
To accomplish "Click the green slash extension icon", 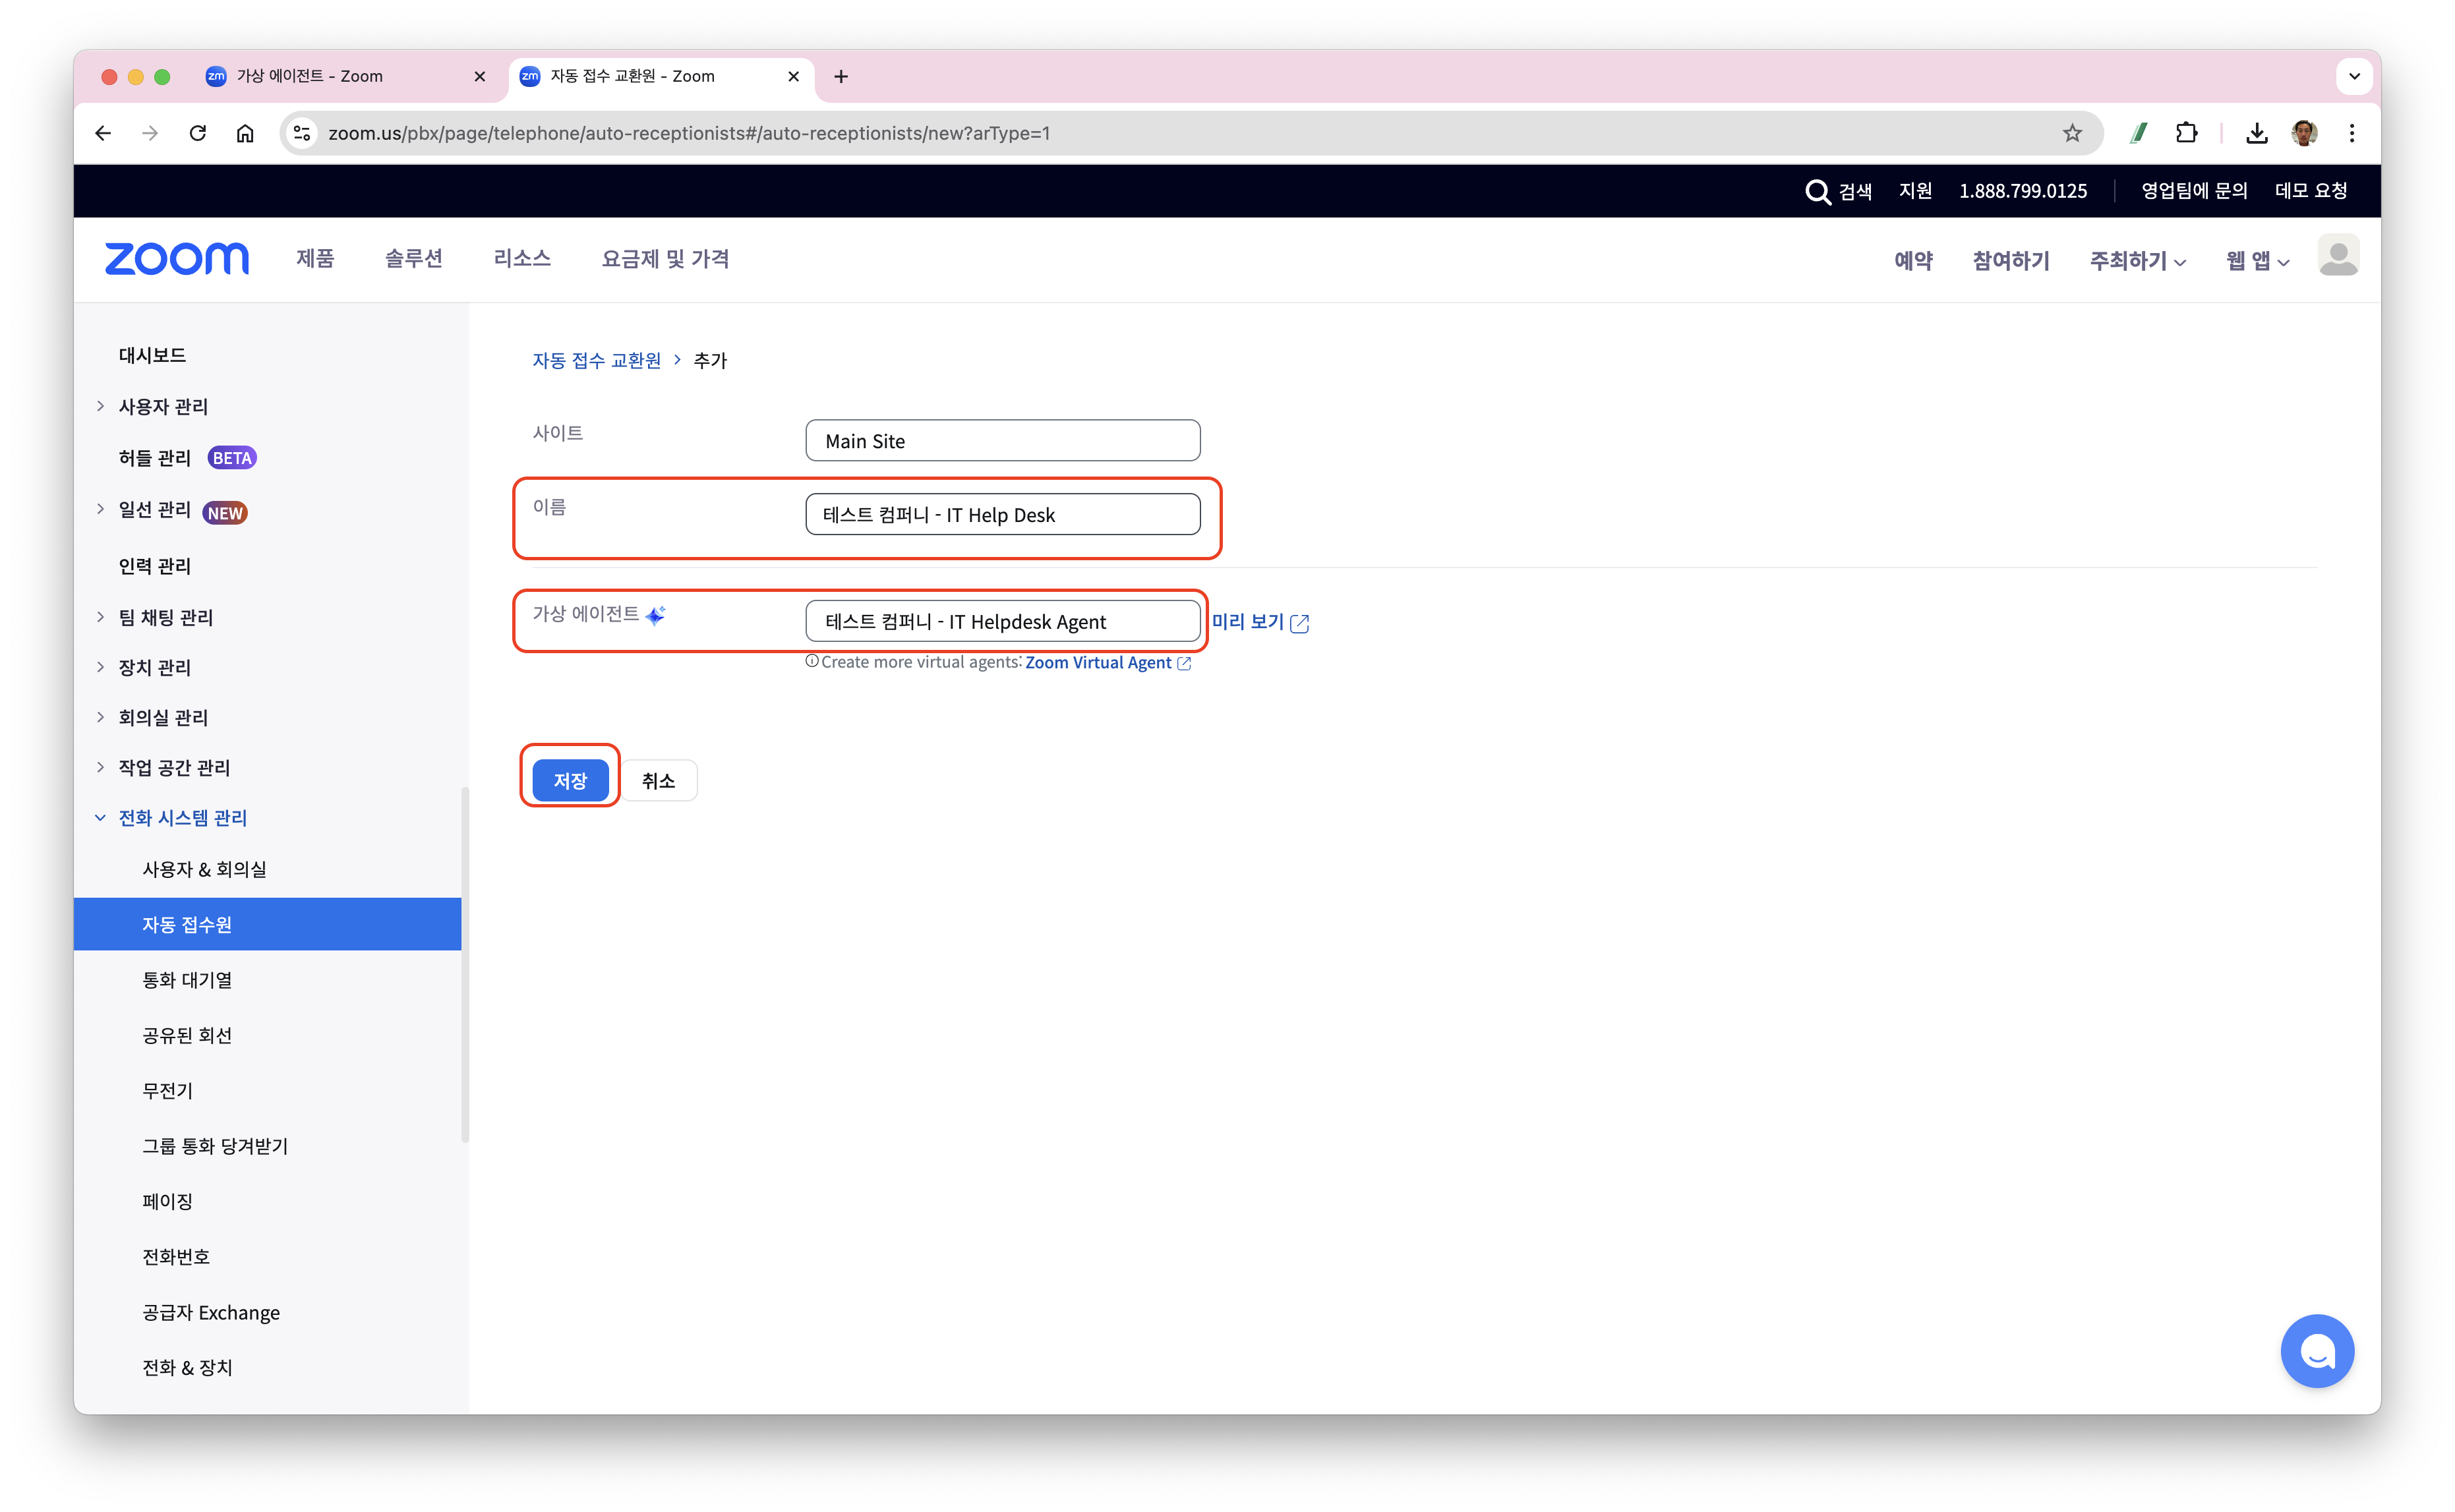I will coord(2138,133).
